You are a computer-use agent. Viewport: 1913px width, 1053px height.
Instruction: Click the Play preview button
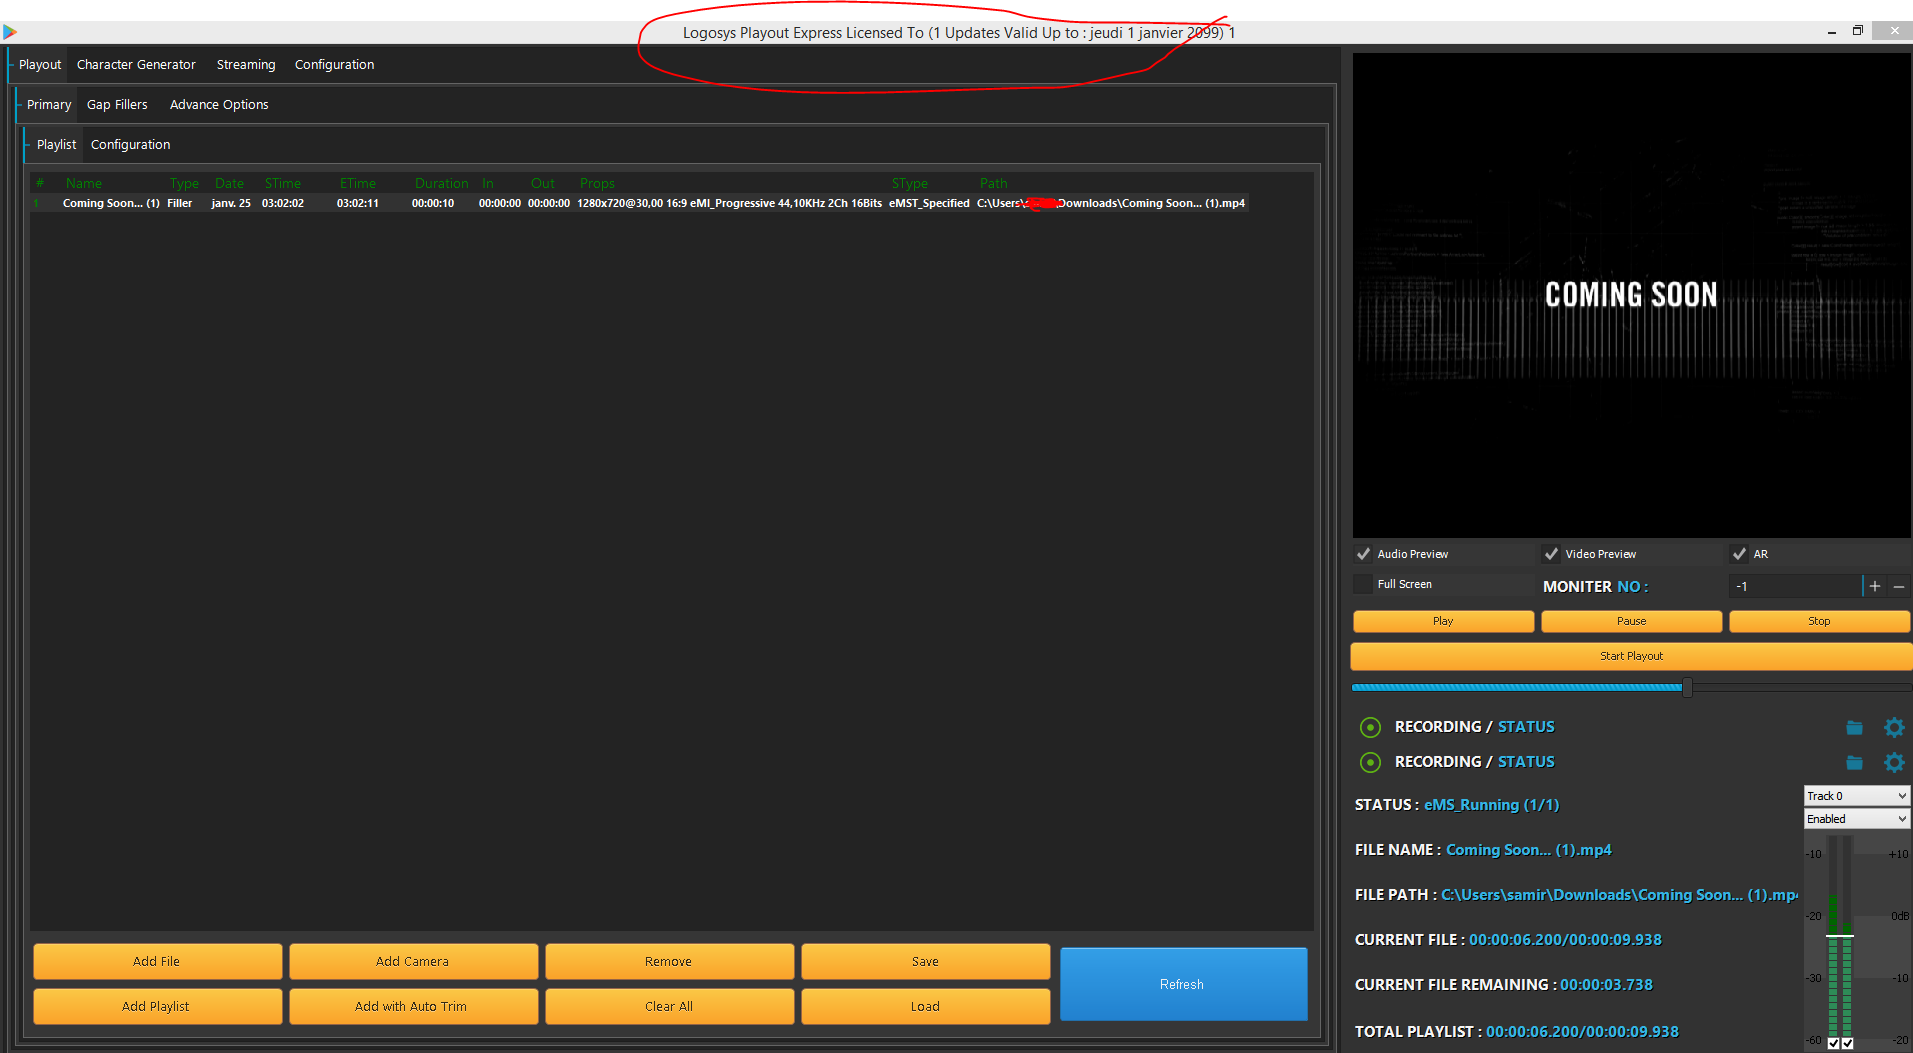(1443, 621)
